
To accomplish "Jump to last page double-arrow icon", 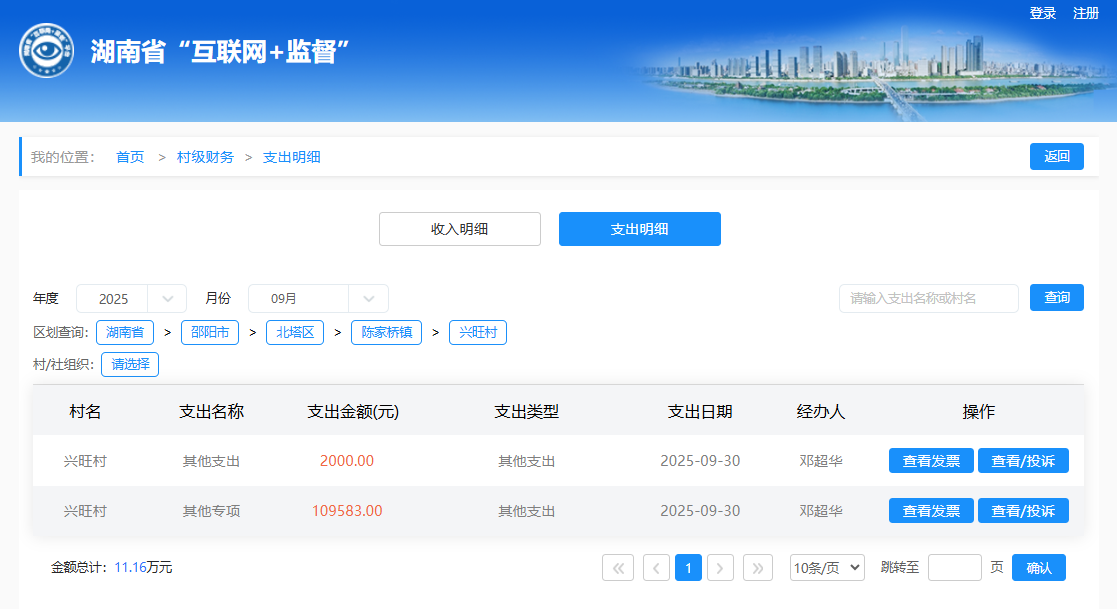I will pyautogui.click(x=758, y=568).
